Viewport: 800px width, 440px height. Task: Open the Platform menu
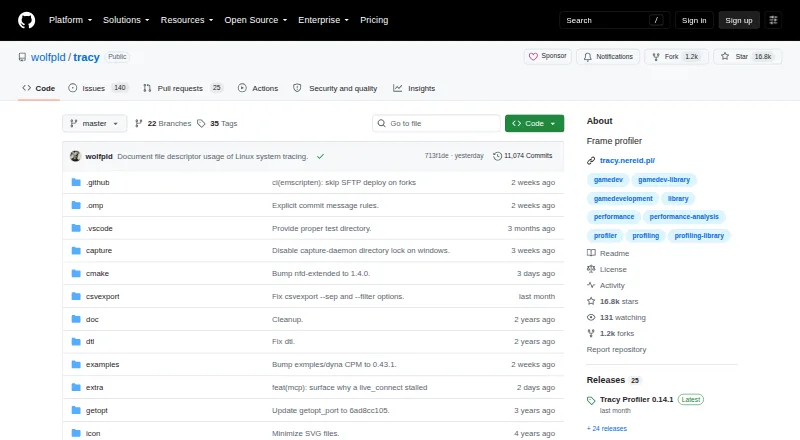pyautogui.click(x=70, y=20)
